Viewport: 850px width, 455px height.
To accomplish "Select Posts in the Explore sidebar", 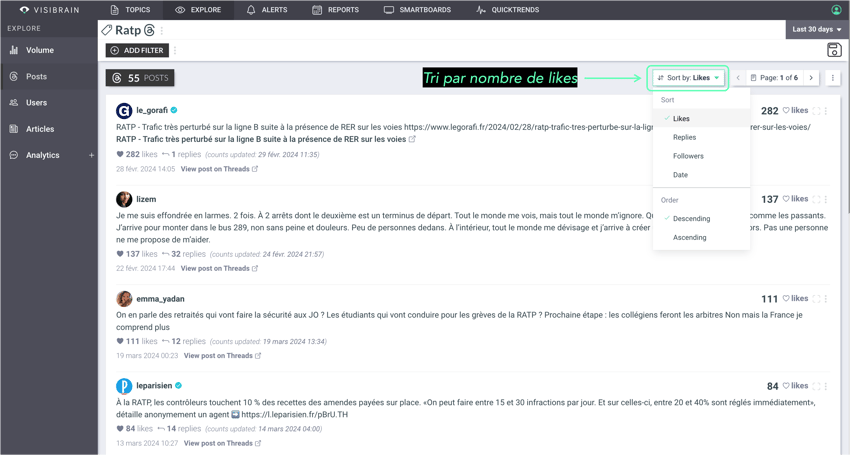I will (x=49, y=76).
